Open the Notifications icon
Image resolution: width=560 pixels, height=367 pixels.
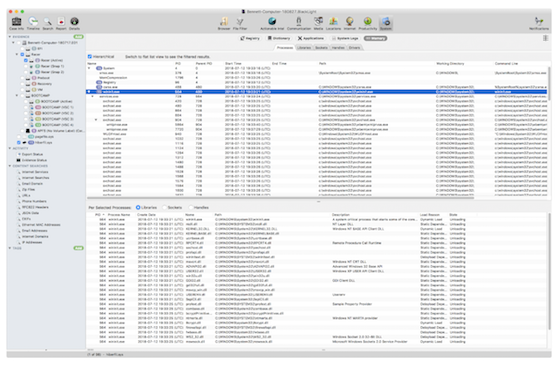point(539,22)
